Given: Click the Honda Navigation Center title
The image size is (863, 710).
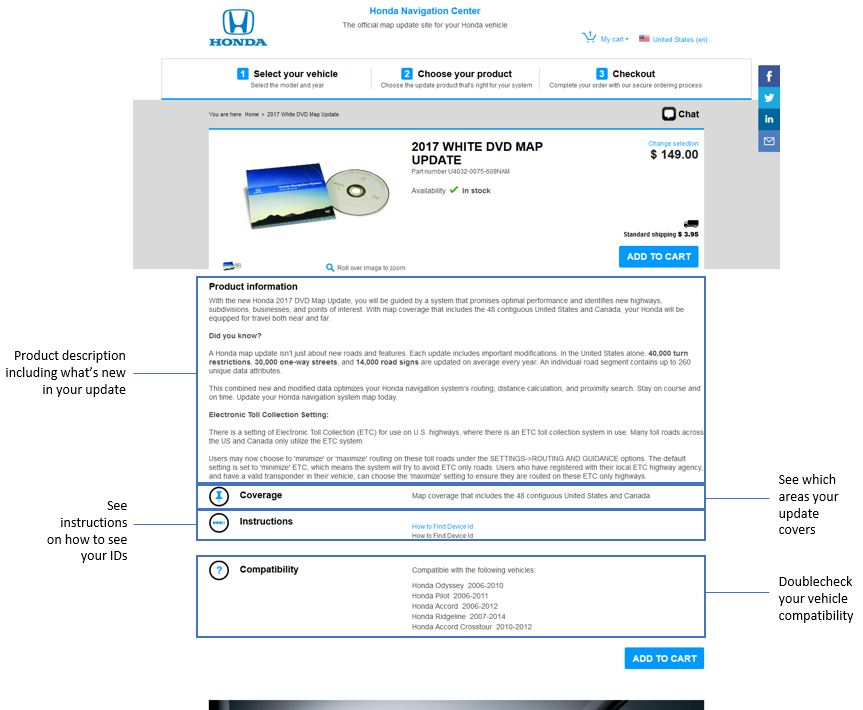Looking at the screenshot, I should pyautogui.click(x=425, y=11).
